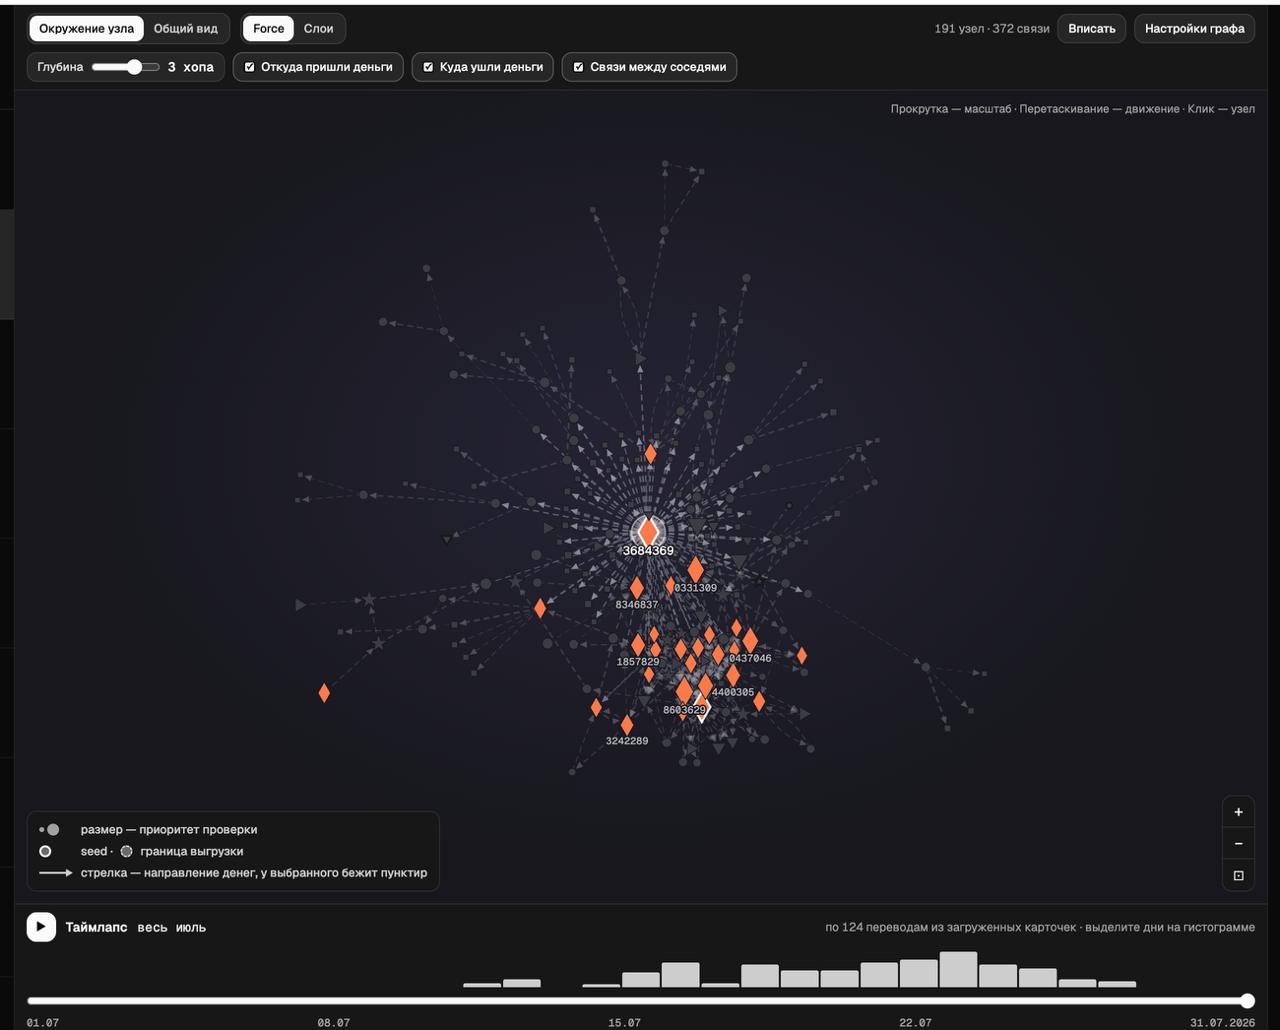This screenshot has width=1280, height=1030.
Task: Open 'Настройки графа'
Action: click(1194, 28)
